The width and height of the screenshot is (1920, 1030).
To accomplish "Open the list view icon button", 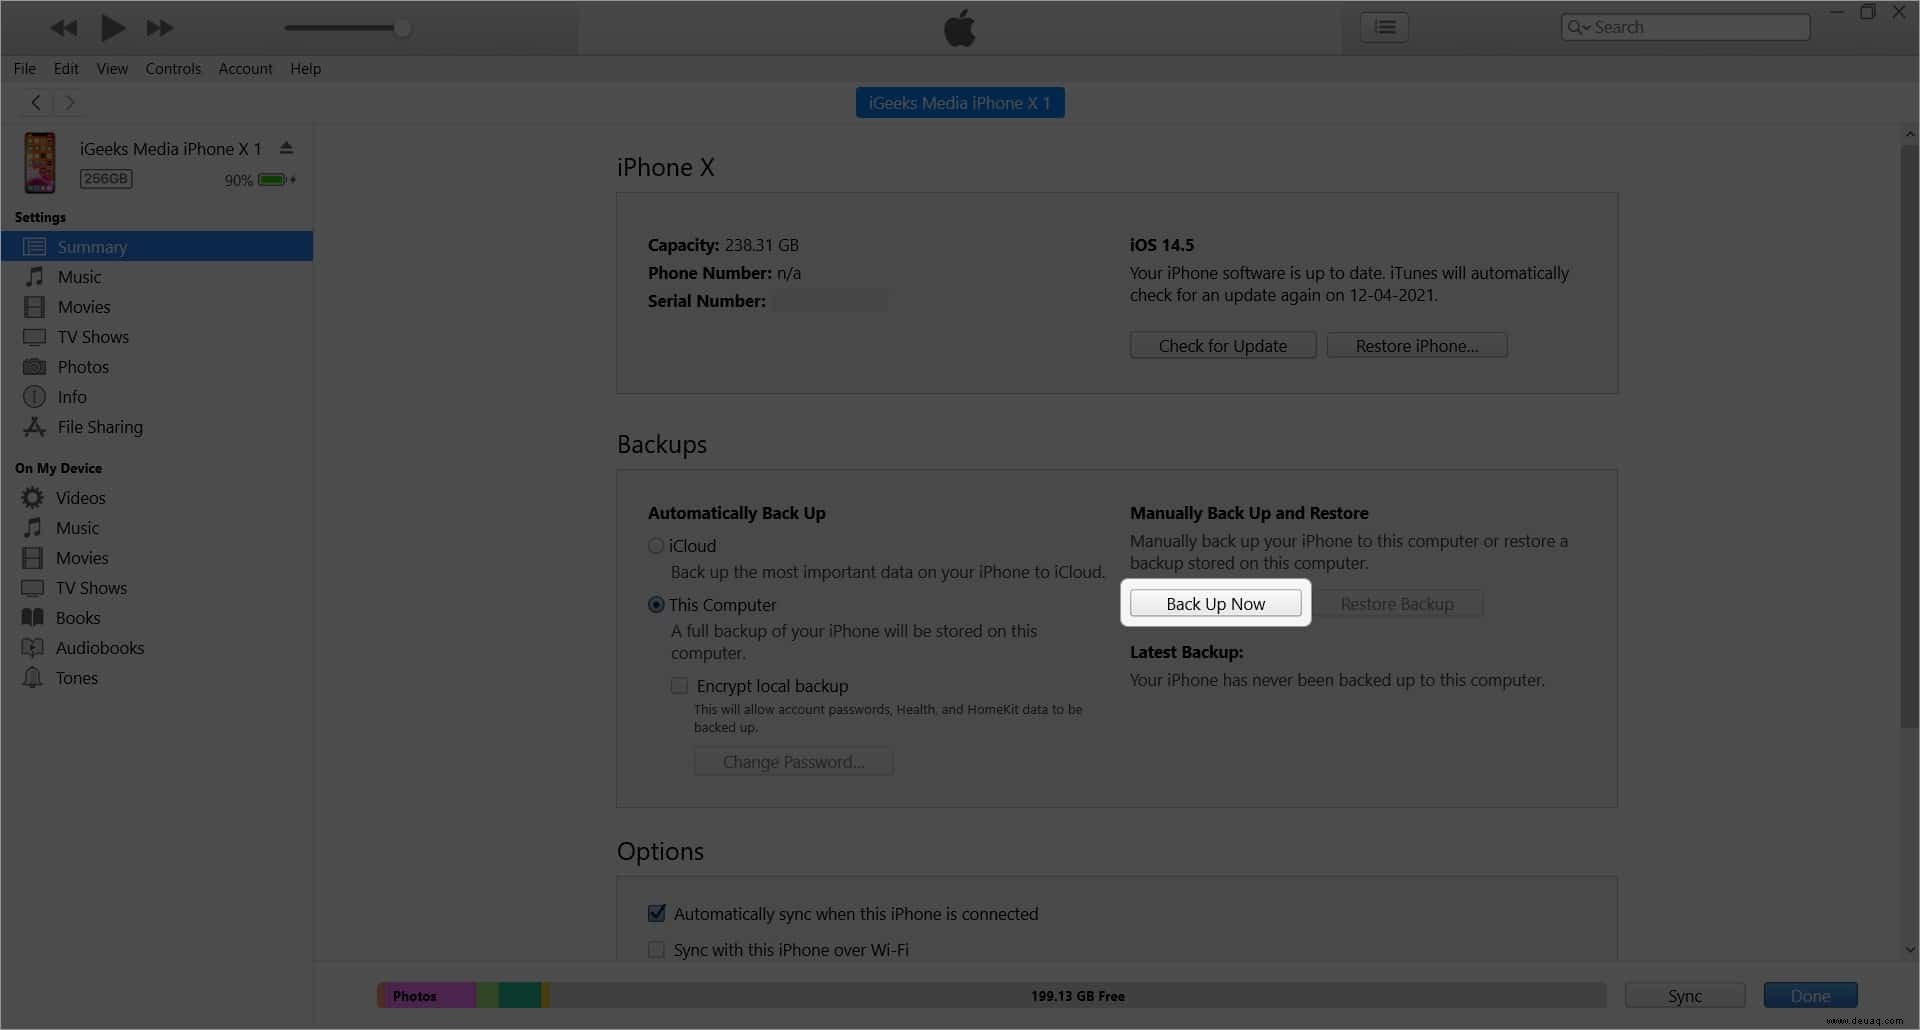I will (x=1384, y=27).
